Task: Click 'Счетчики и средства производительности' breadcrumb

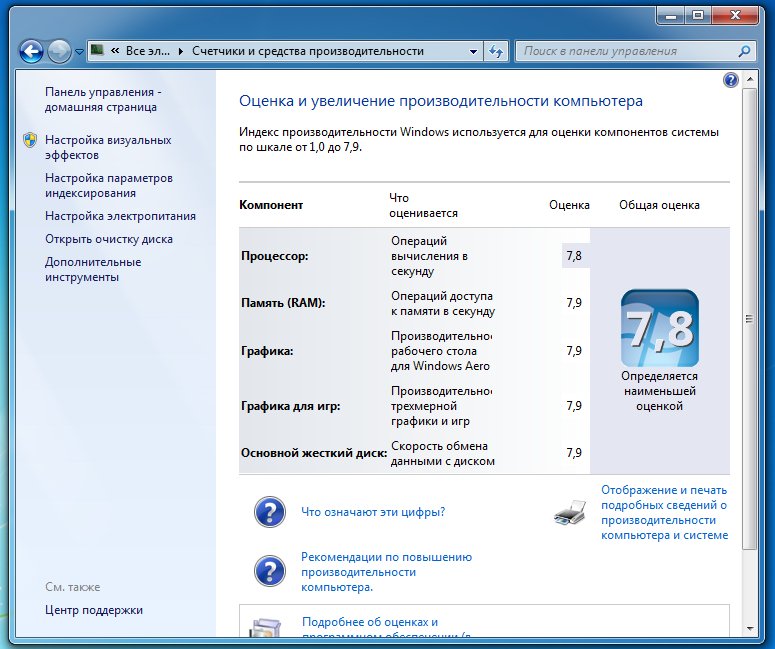Action: (308, 51)
